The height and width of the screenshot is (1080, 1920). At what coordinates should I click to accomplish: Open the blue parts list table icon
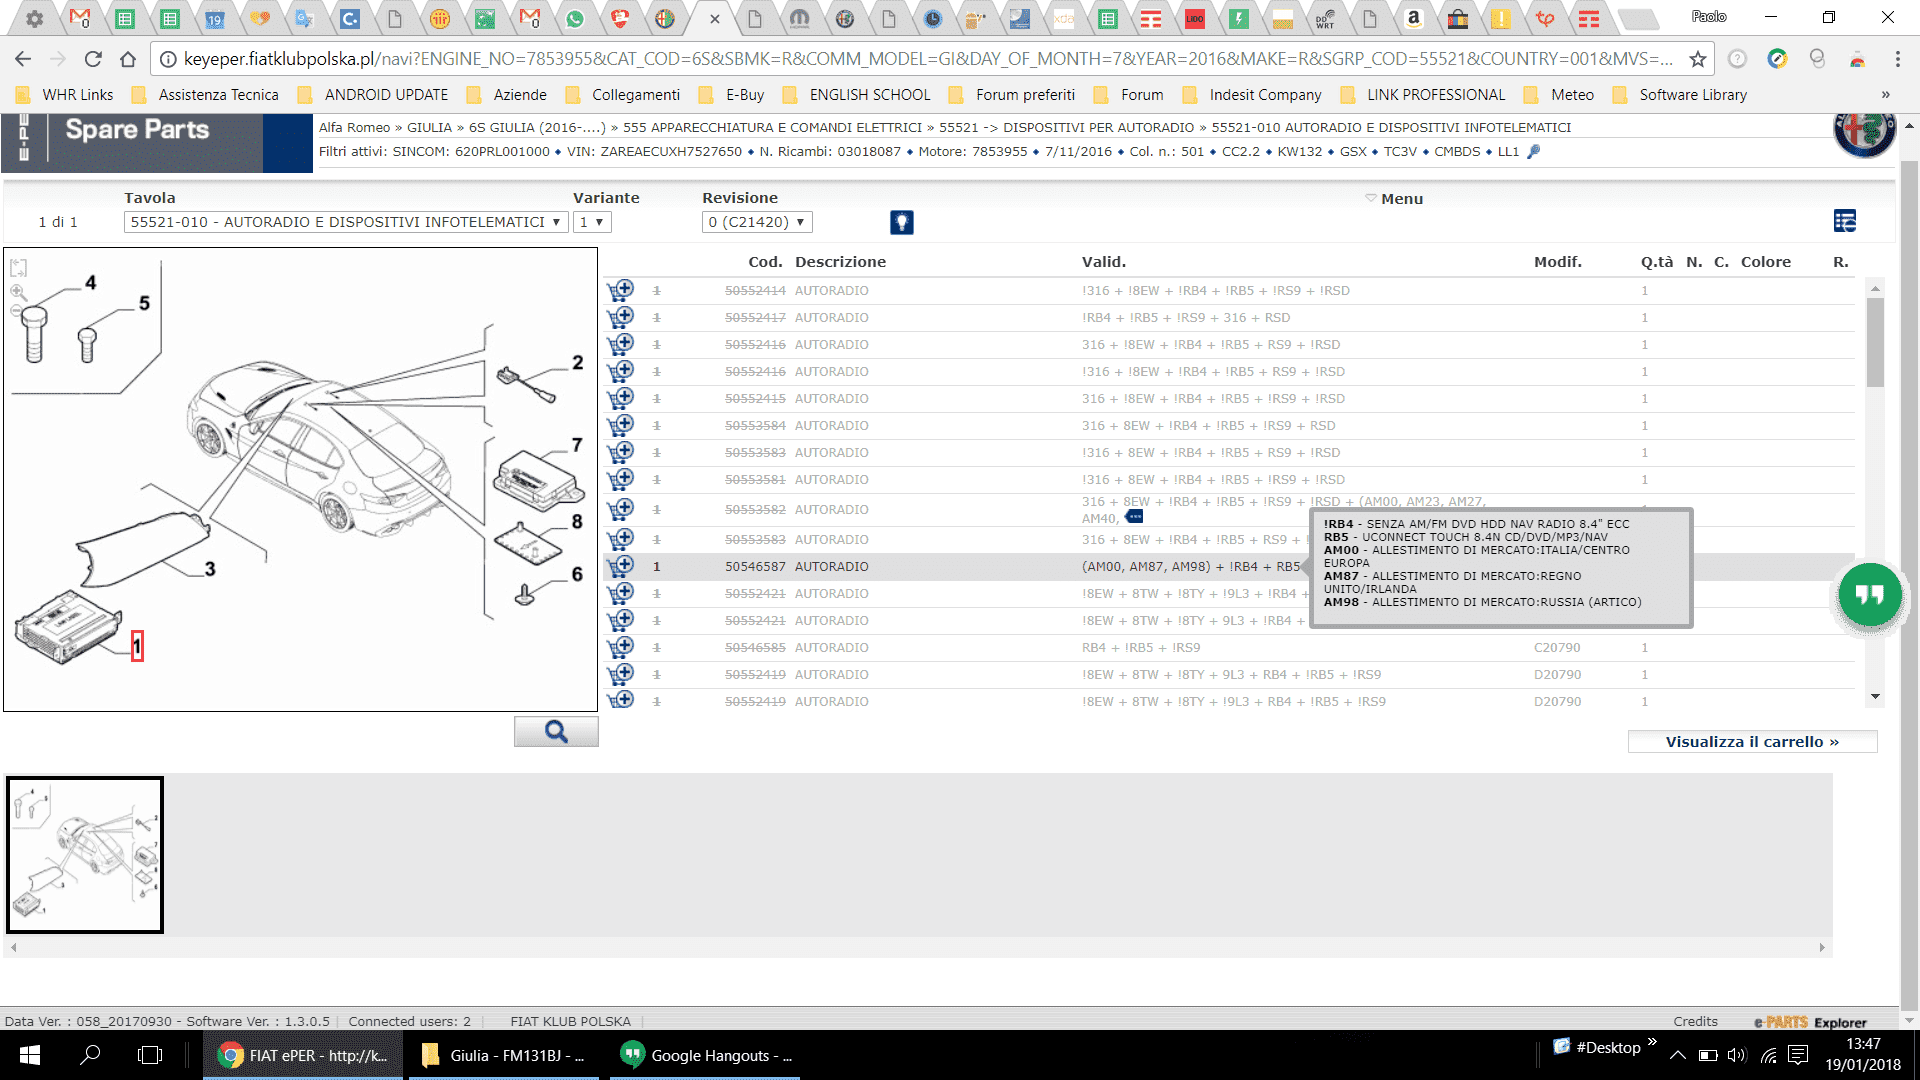[1845, 221]
